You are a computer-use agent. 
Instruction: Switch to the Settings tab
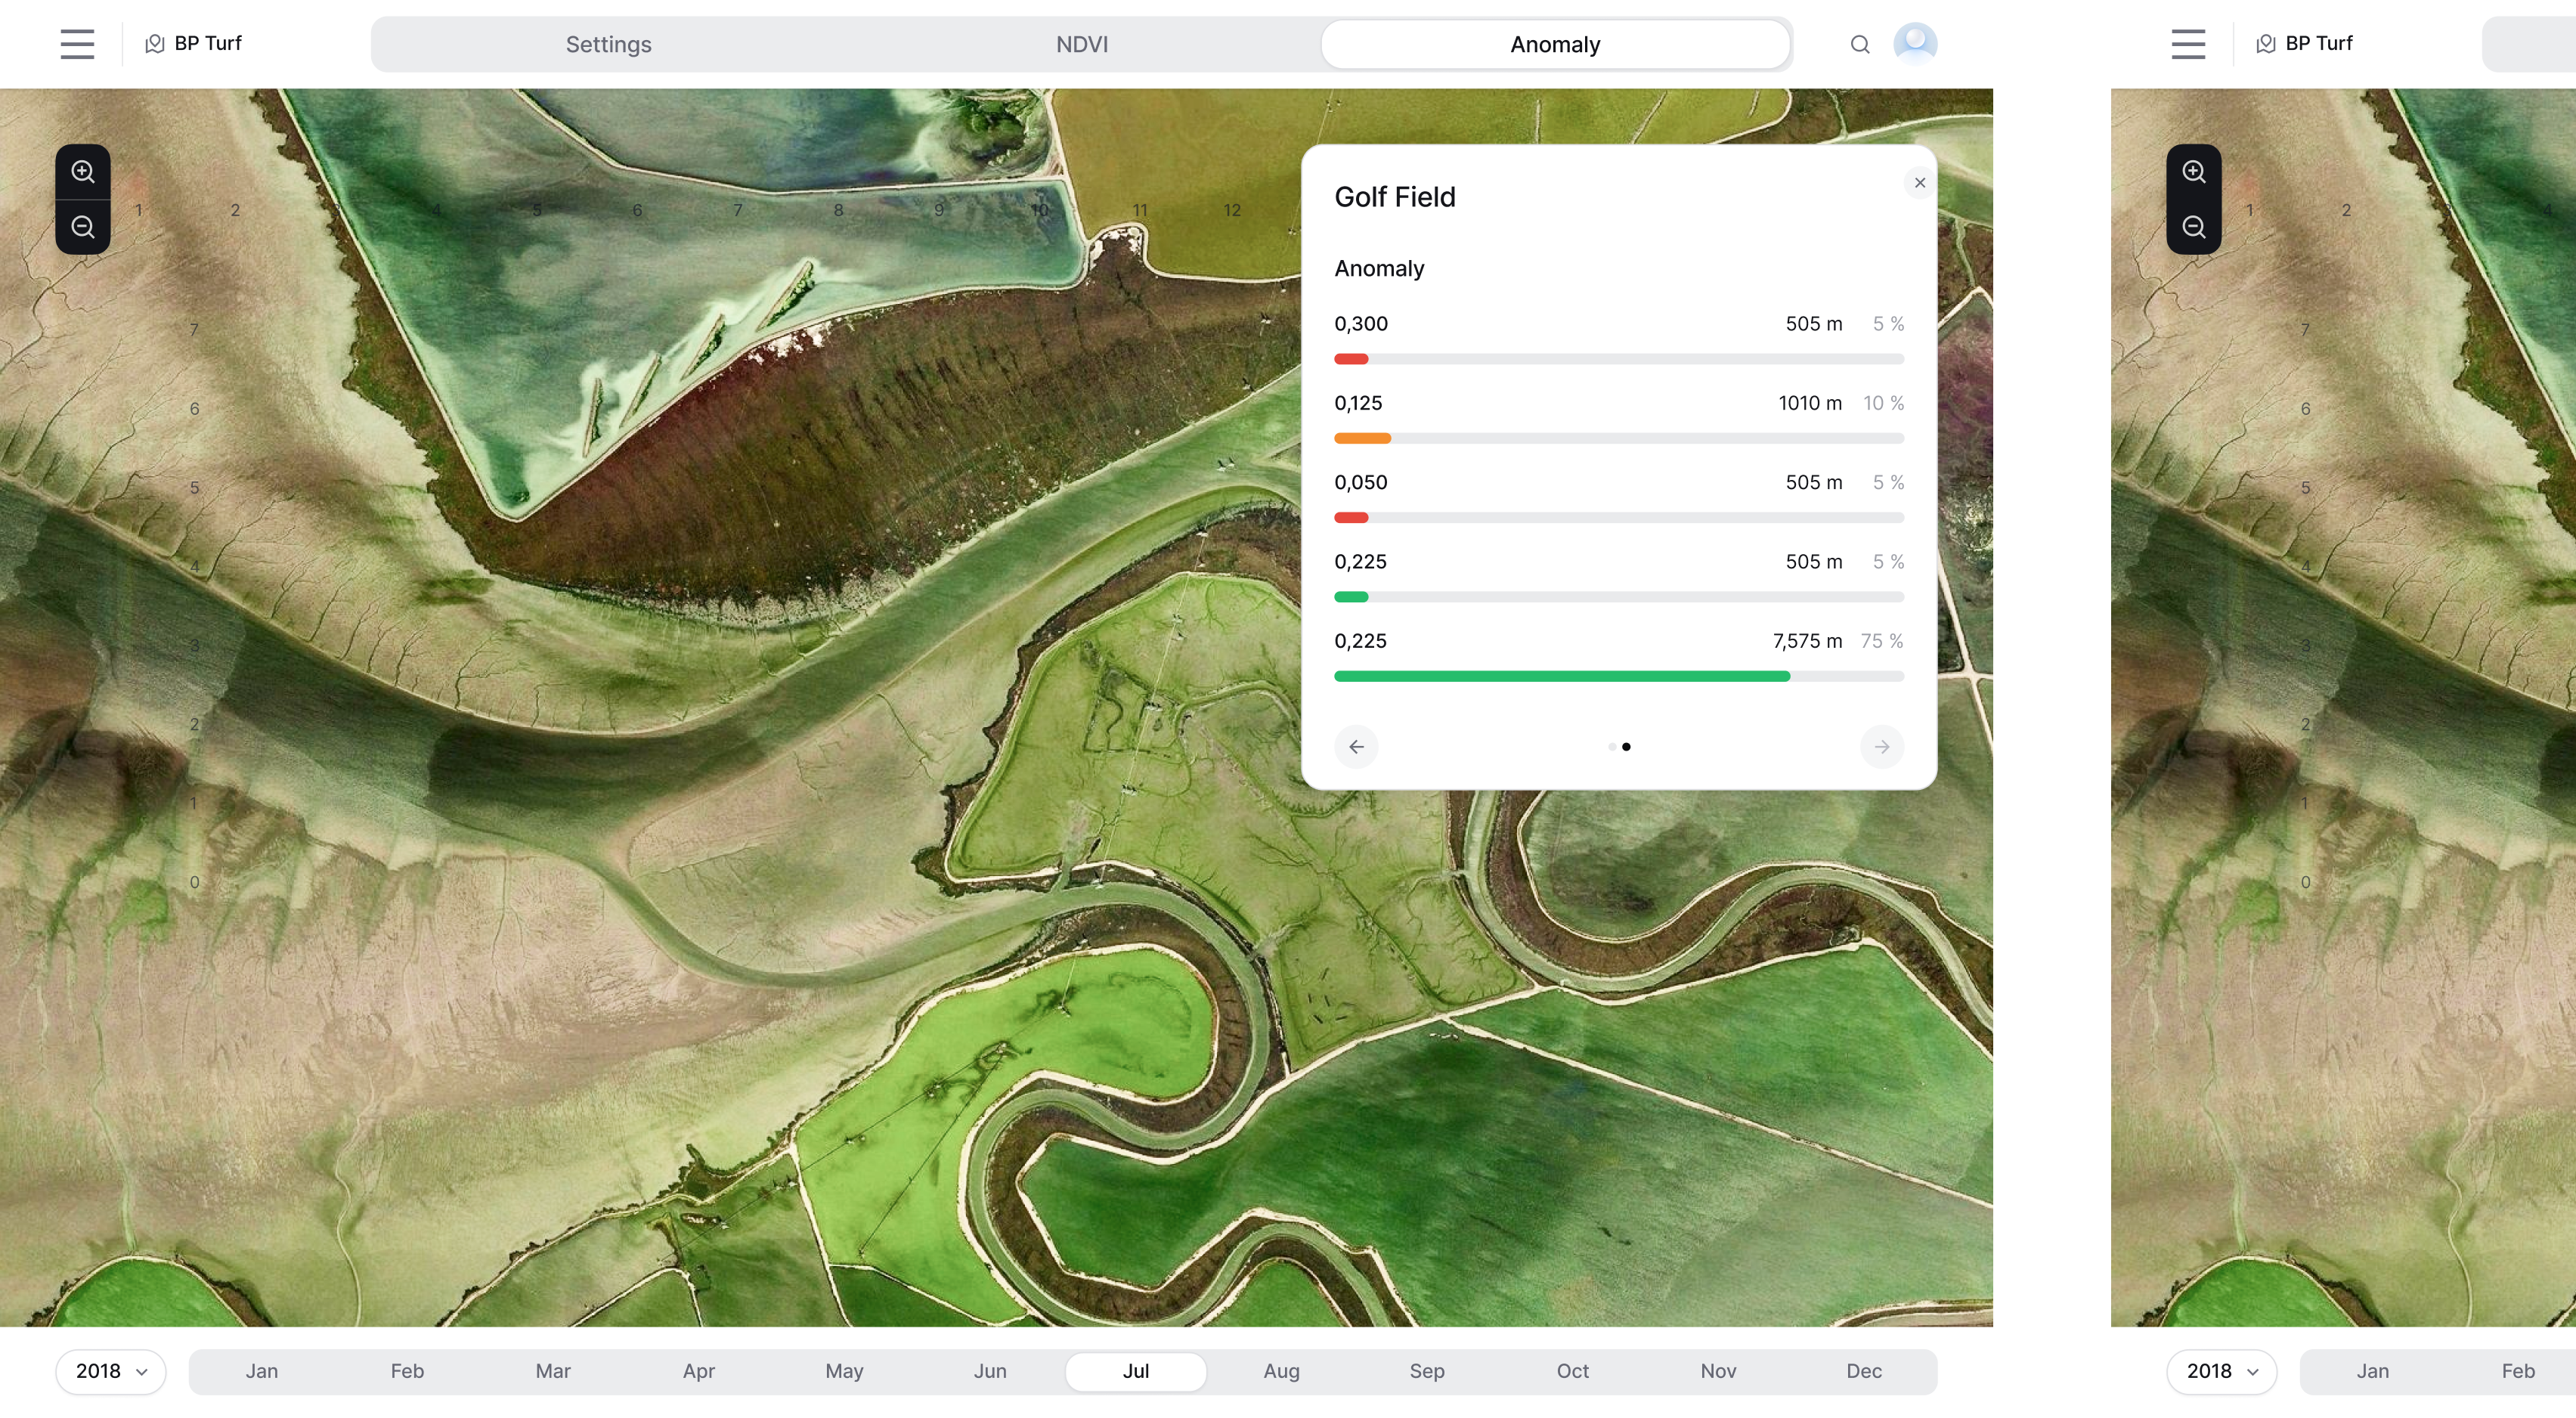[608, 44]
